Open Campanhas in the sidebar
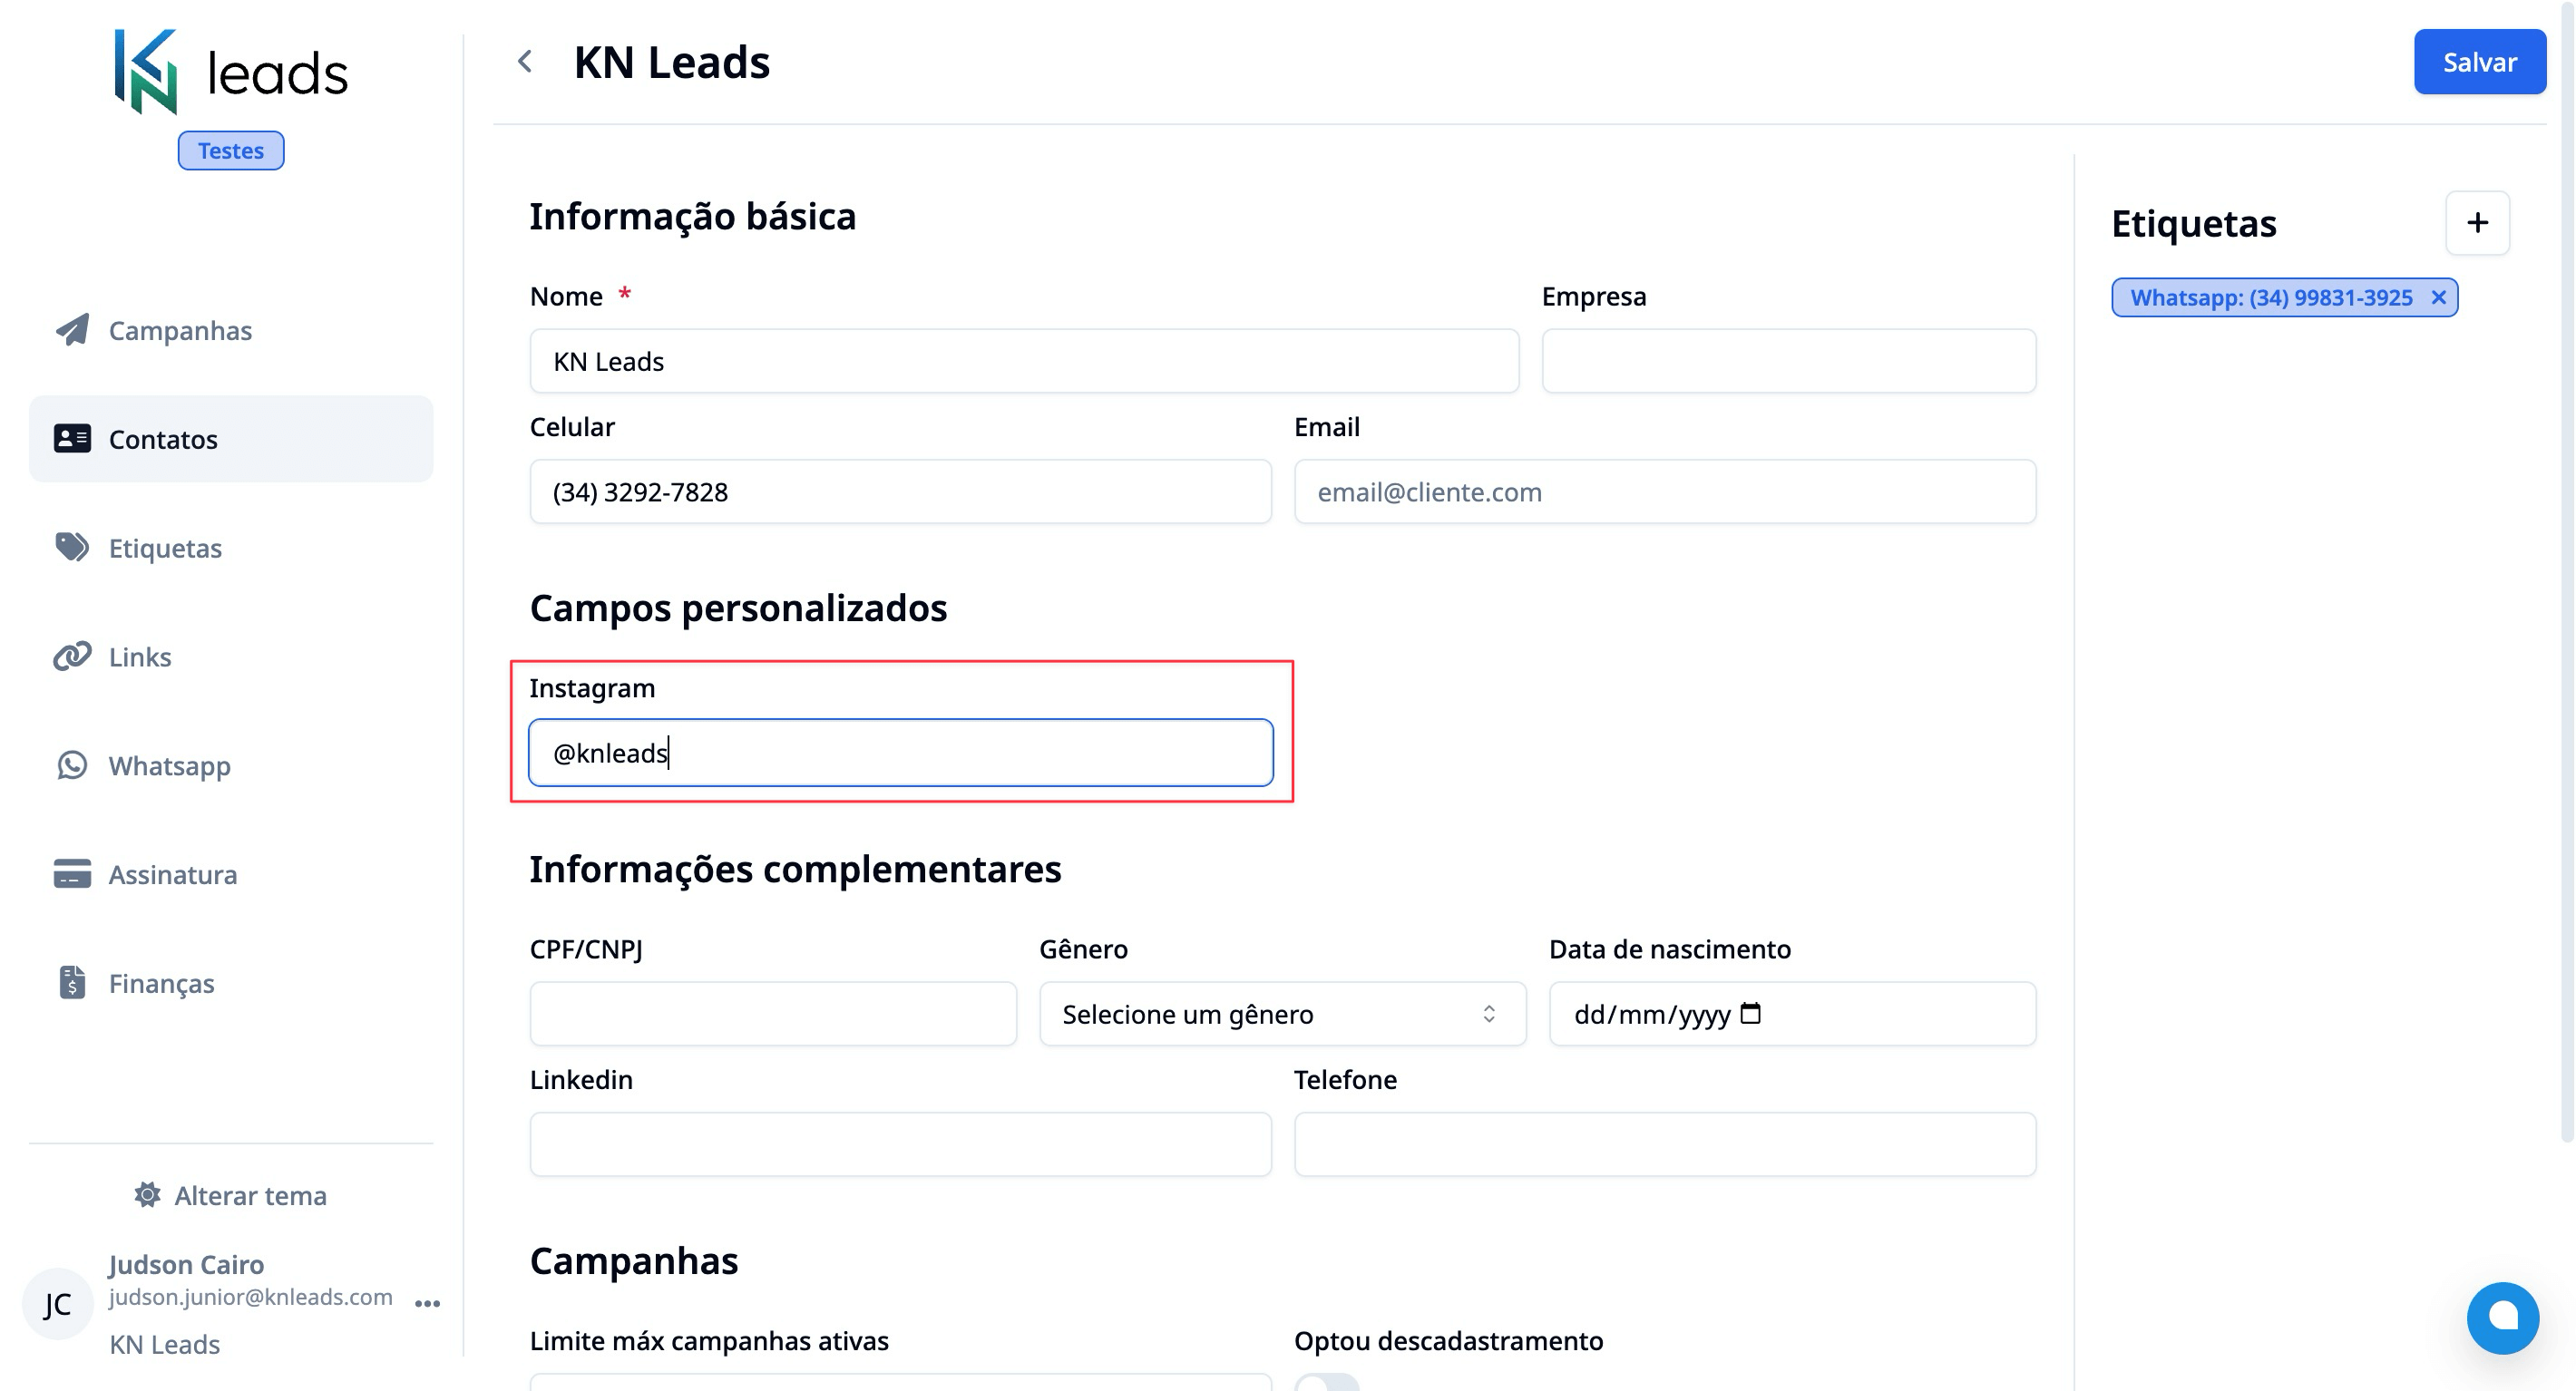The height and width of the screenshot is (1391, 2576). [x=180, y=330]
